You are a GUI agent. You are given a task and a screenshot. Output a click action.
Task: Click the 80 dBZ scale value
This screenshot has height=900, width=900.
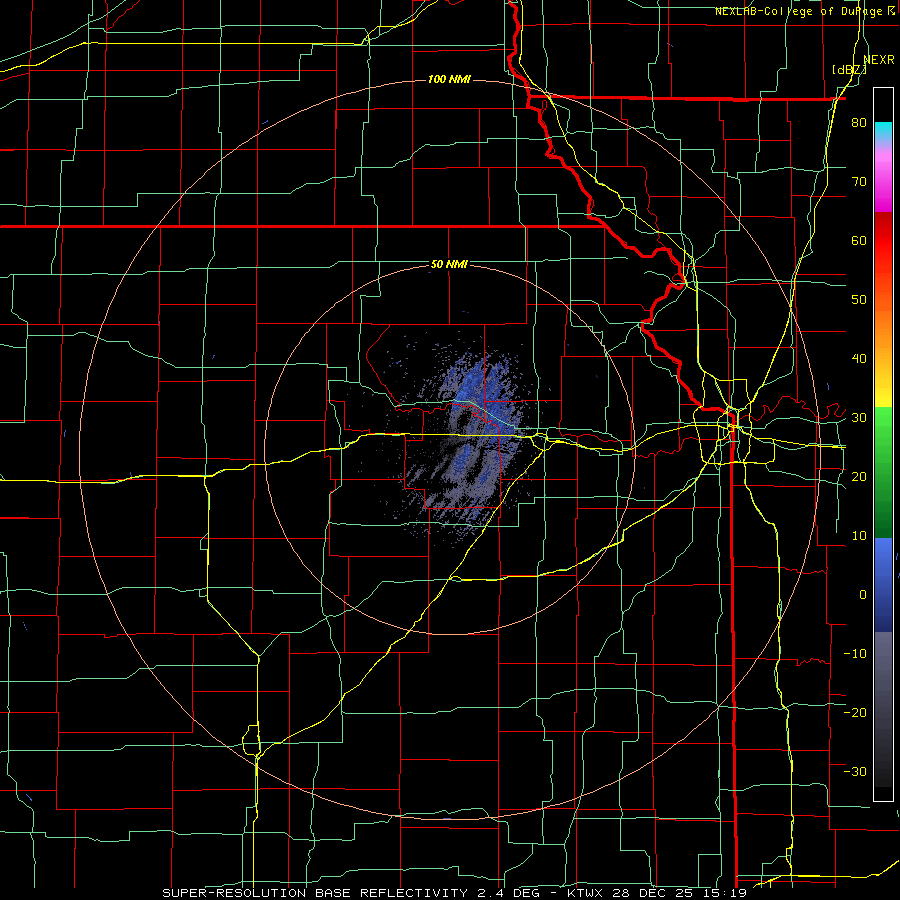pos(859,123)
